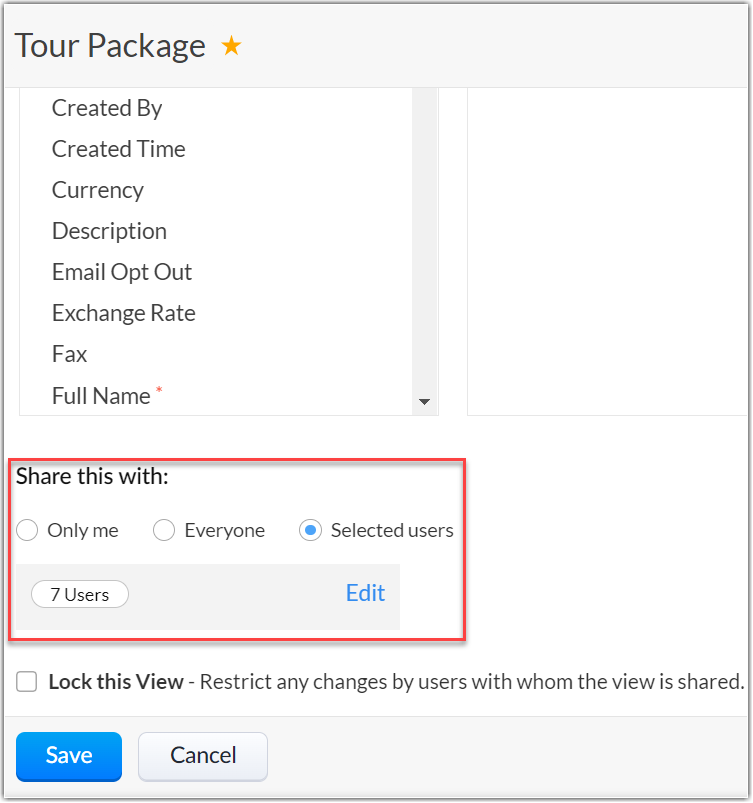Select Email Opt Out in the list

[x=122, y=272]
